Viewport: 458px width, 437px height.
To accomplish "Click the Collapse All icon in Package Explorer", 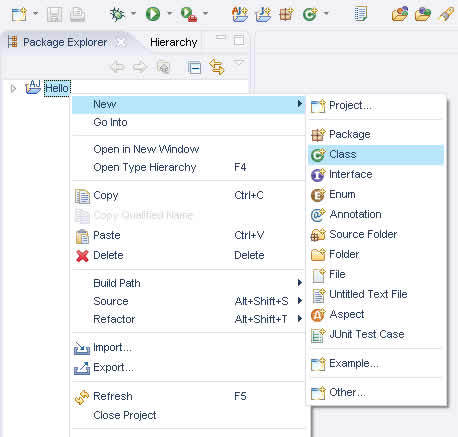I will pos(194,68).
